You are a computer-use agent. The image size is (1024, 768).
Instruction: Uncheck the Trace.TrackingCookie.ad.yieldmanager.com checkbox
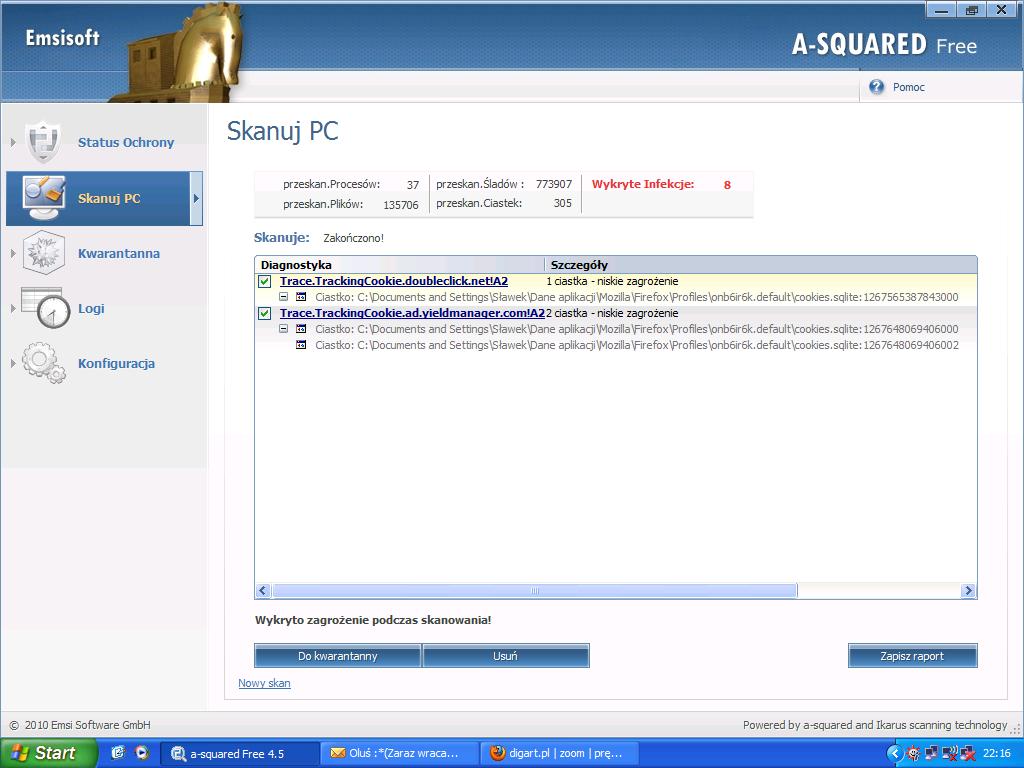coord(264,313)
